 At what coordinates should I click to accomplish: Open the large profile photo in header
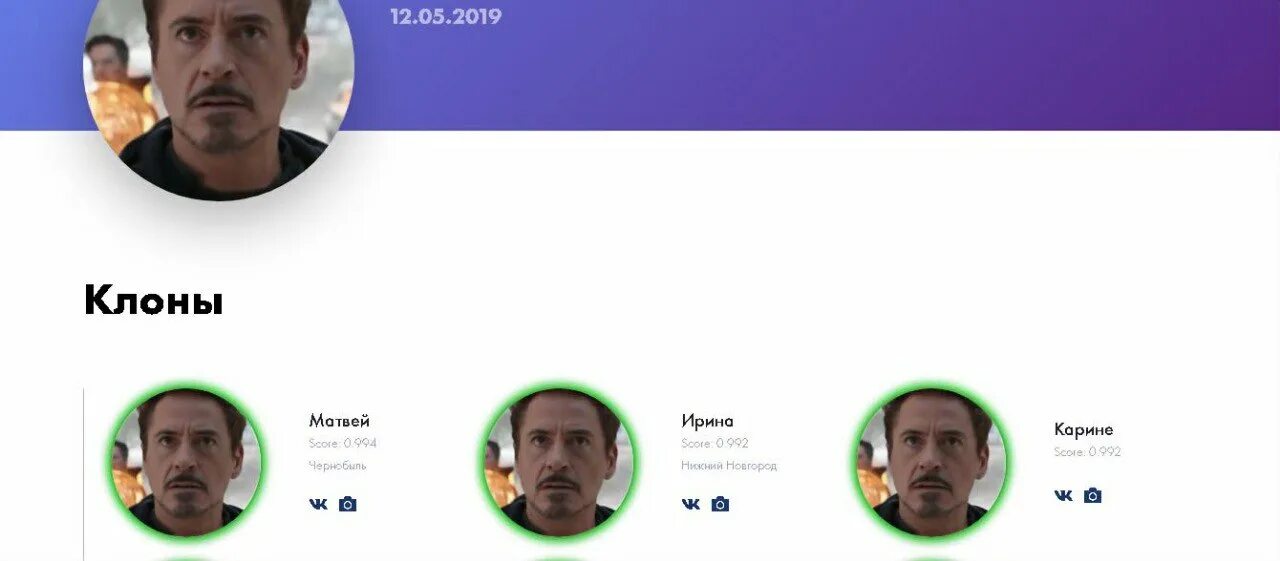coord(218,85)
